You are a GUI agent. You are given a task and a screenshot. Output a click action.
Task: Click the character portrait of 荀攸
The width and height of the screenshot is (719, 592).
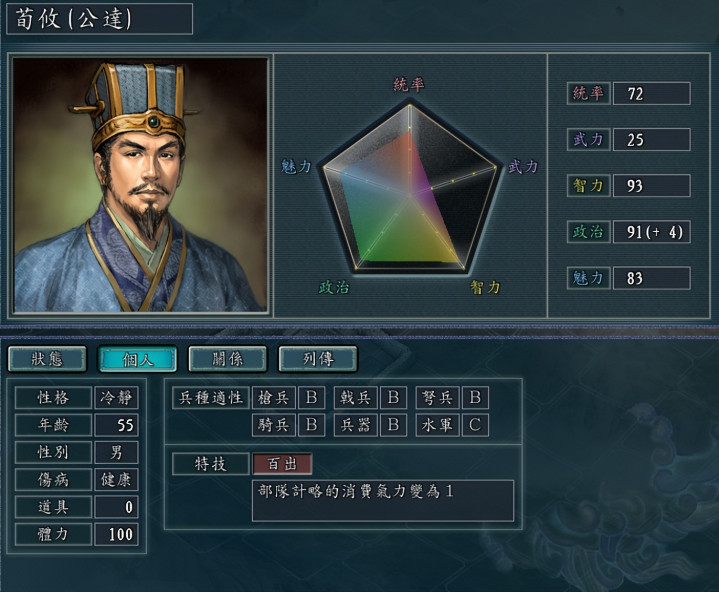coord(140,185)
